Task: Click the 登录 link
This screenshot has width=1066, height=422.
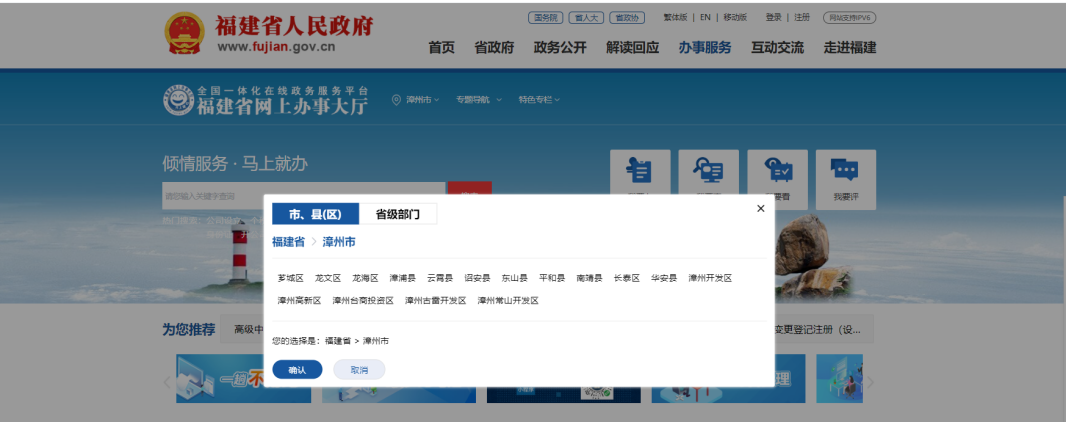Action: [774, 18]
